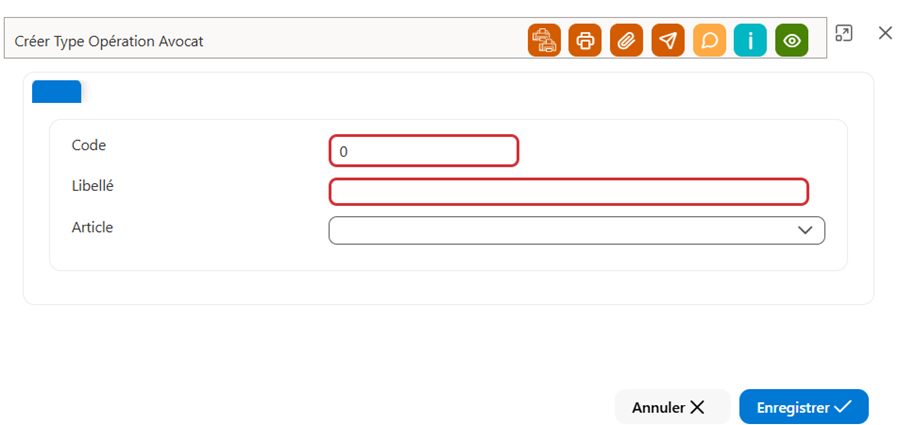Image resolution: width=899 pixels, height=425 pixels.
Task: Expand the Article list via chevron arrow
Action: tap(805, 230)
